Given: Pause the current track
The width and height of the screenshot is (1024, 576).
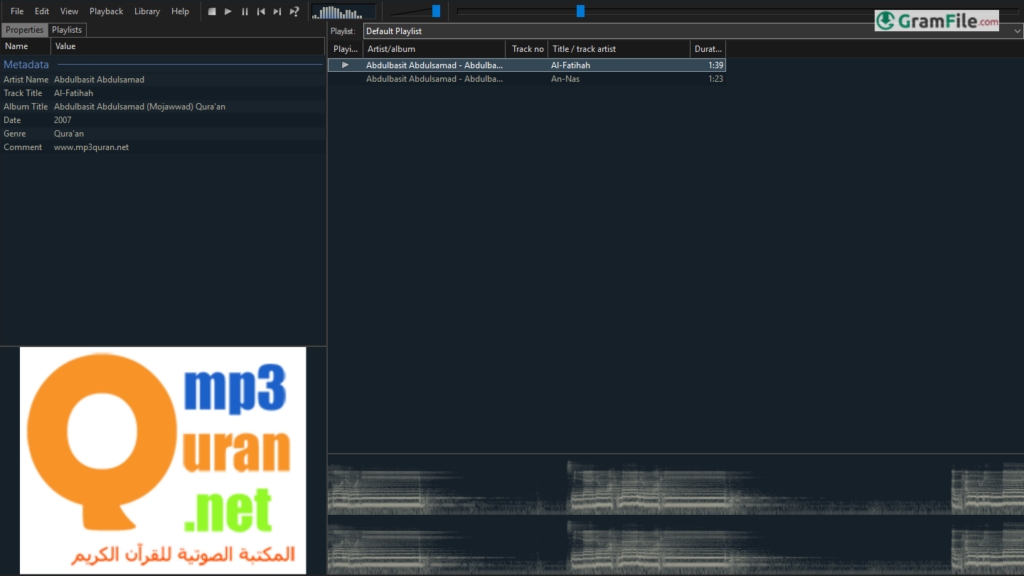Looking at the screenshot, I should point(244,11).
